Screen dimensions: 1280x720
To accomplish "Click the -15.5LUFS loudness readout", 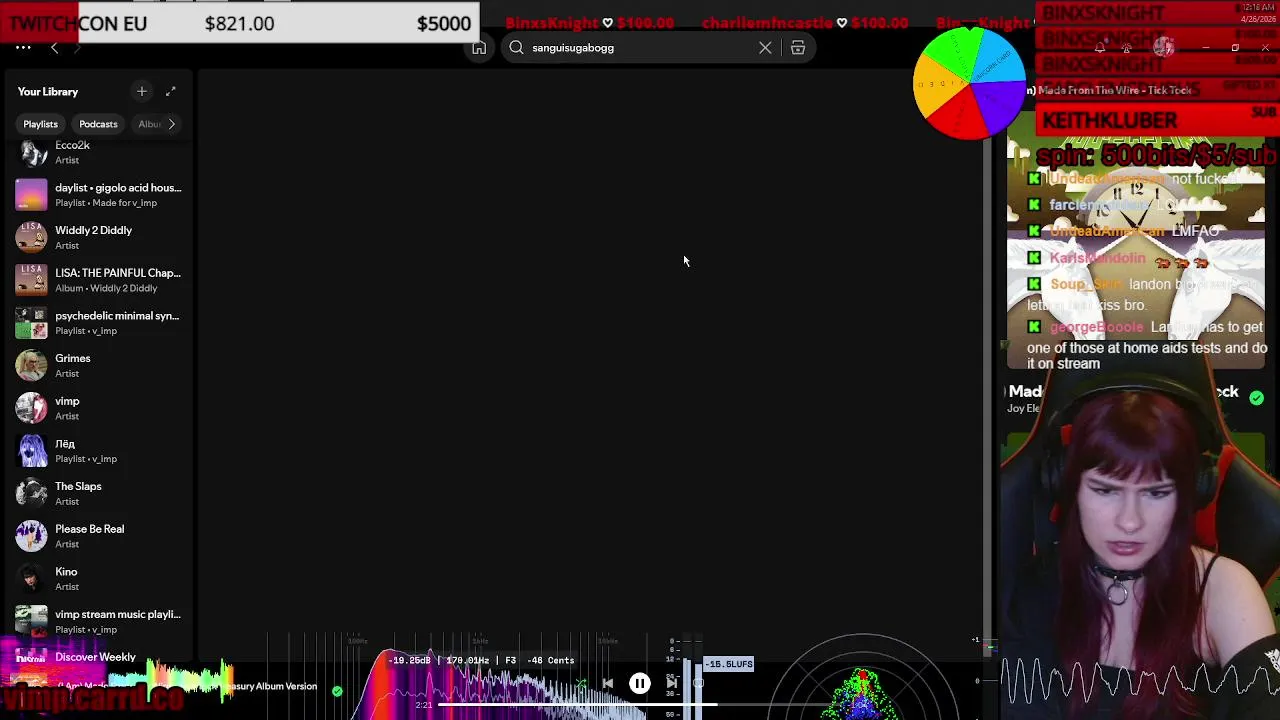I will 729,664.
